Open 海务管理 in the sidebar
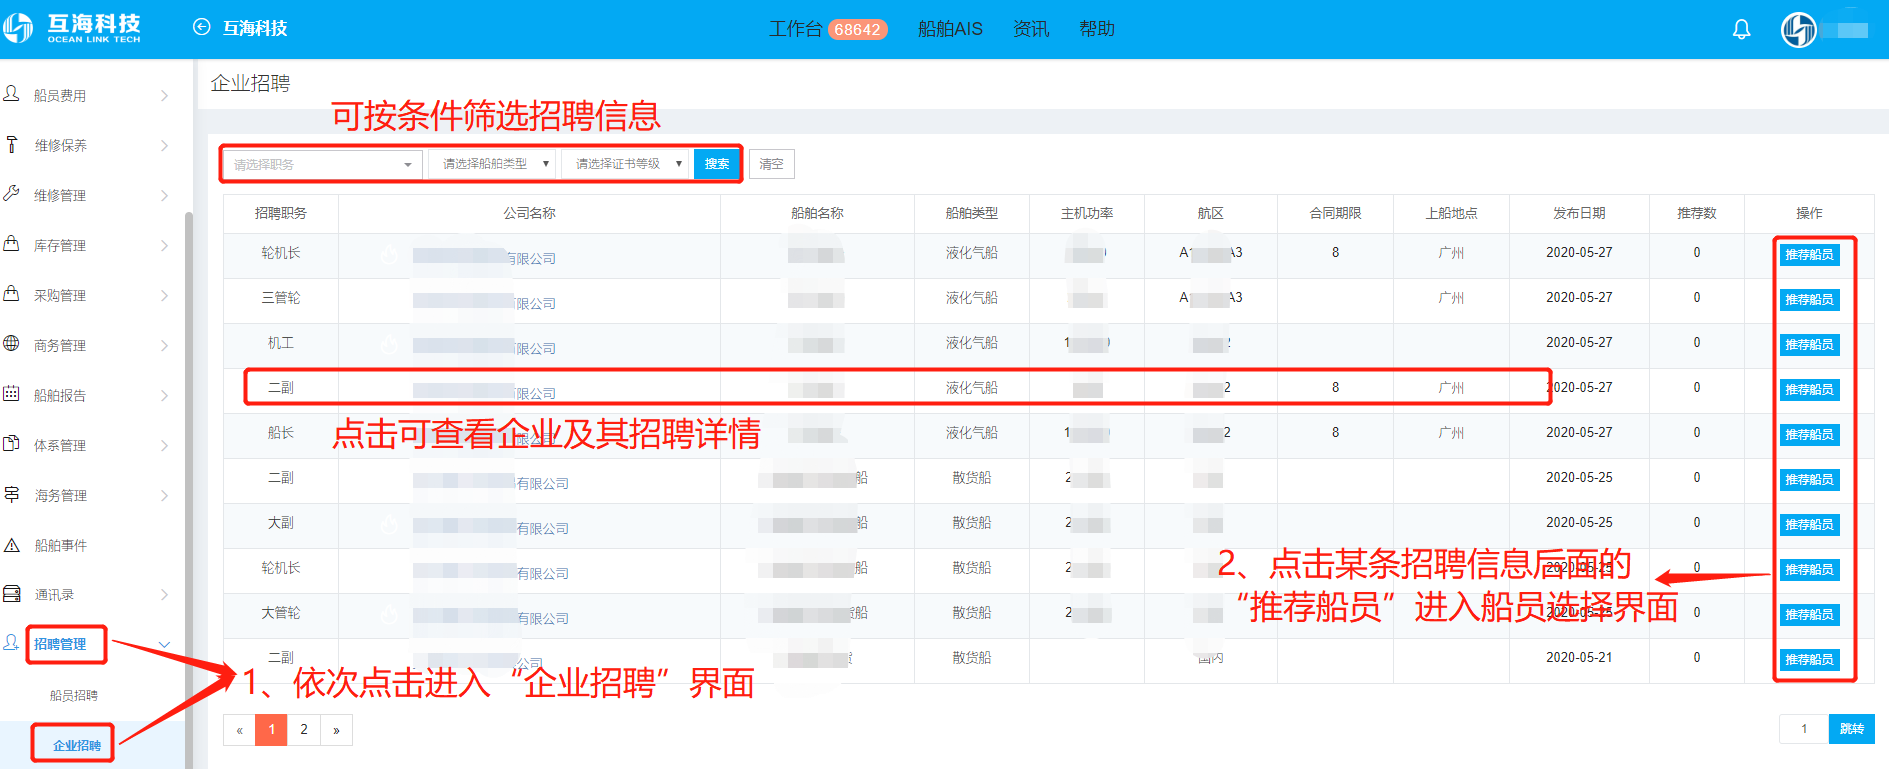 60,495
